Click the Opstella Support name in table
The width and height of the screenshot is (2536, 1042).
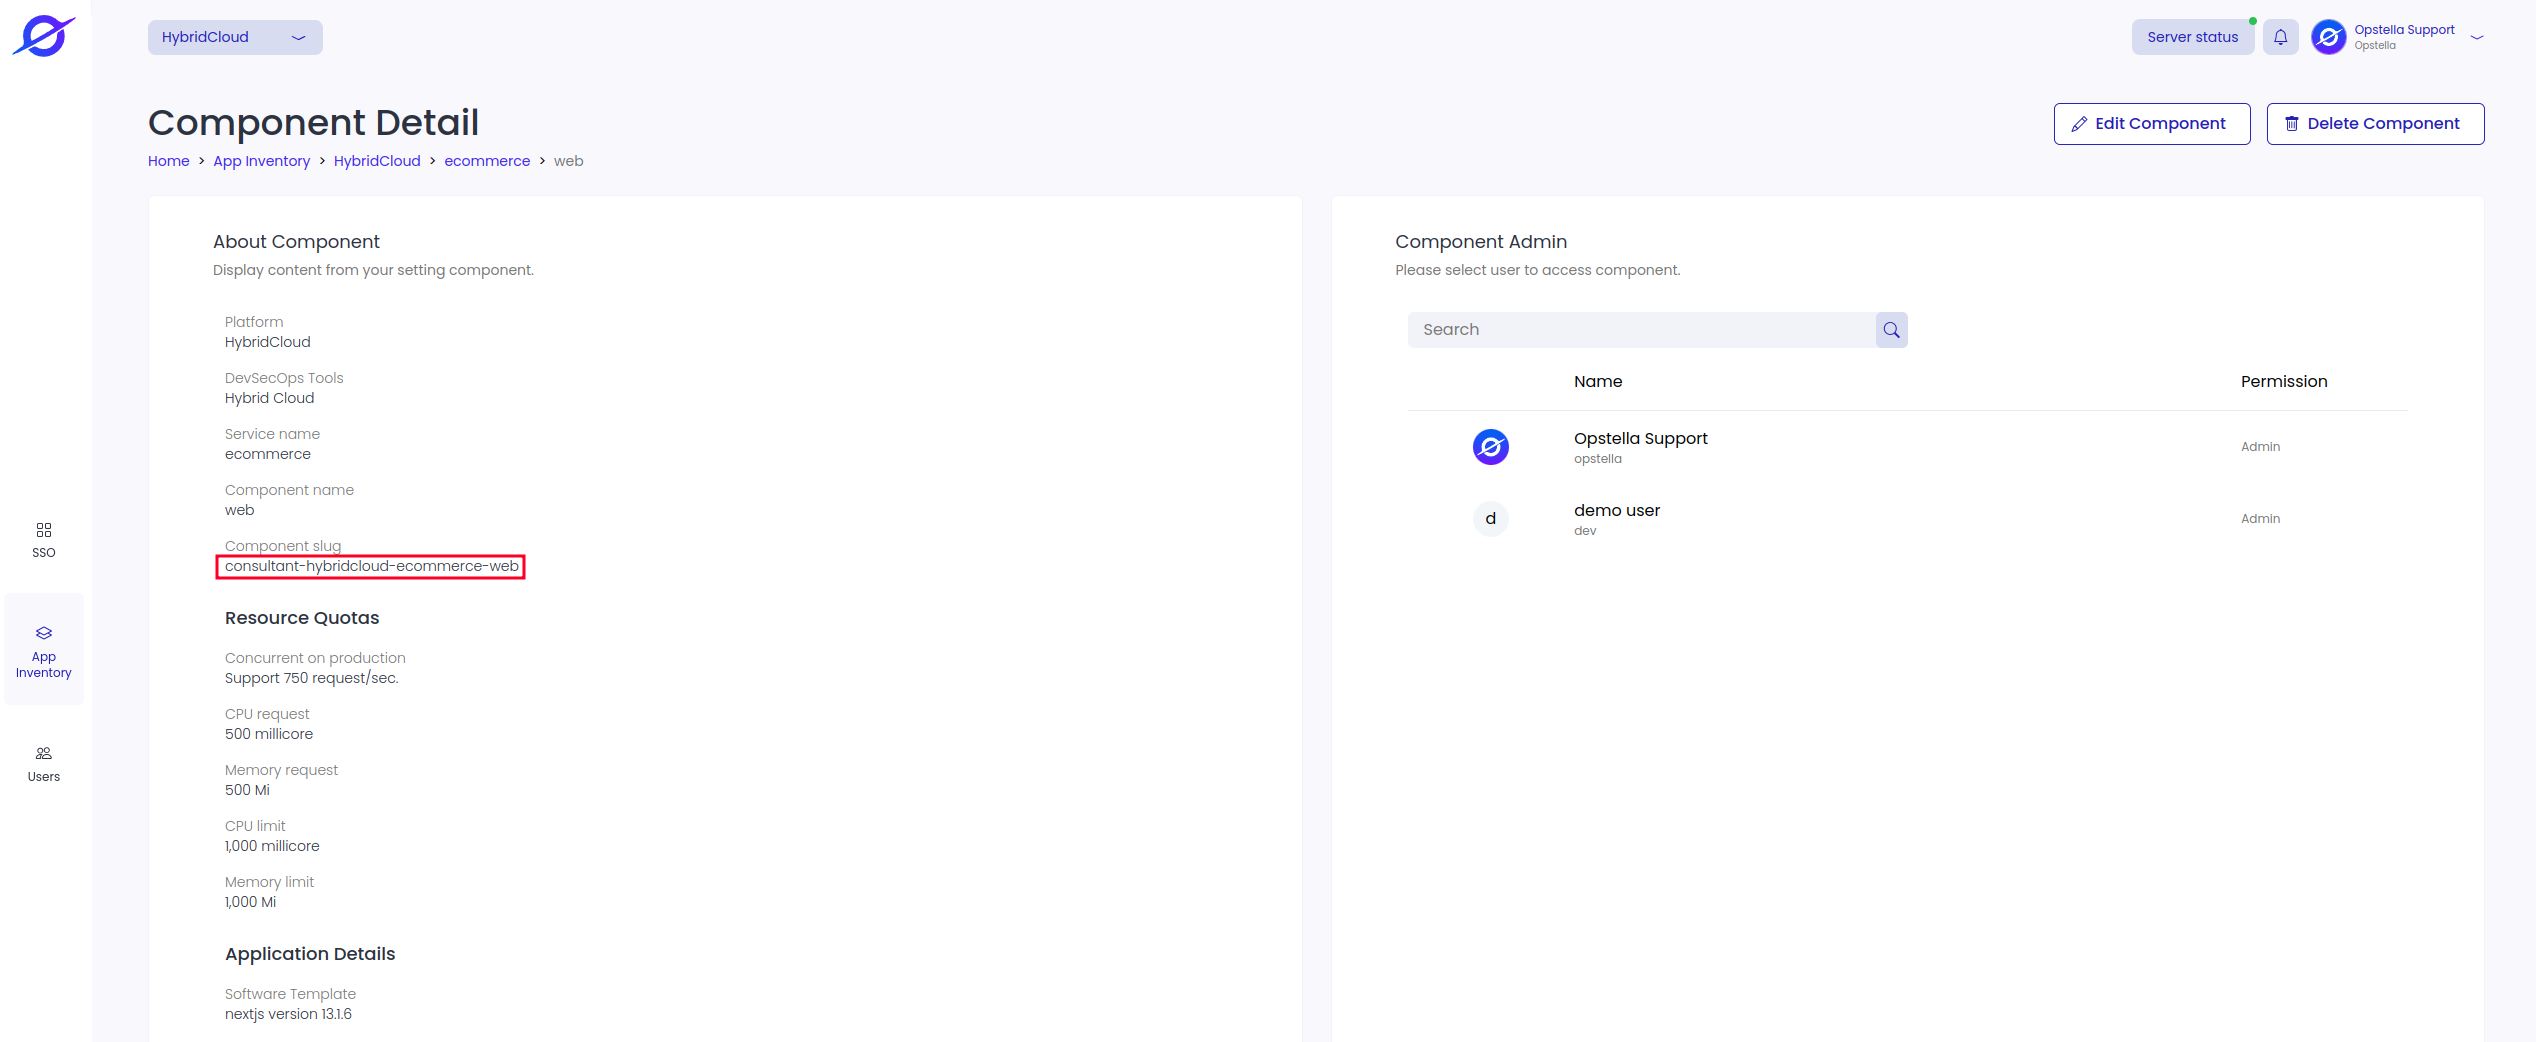(1641, 438)
